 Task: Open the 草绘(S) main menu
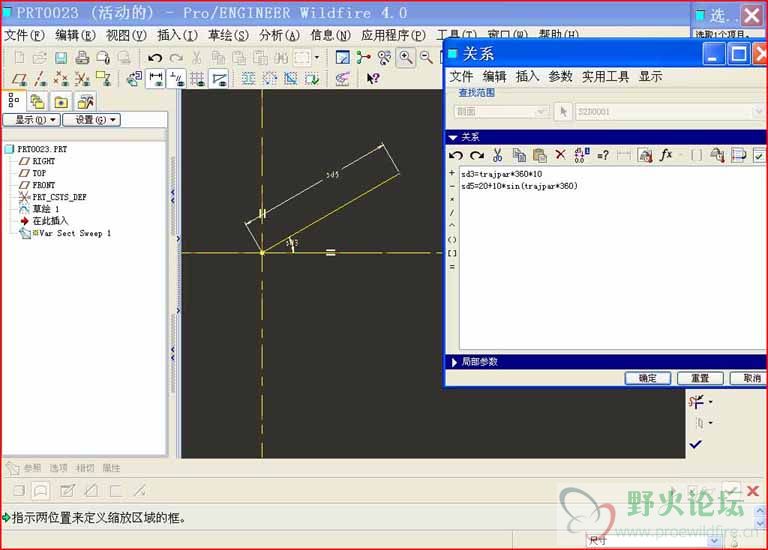pyautogui.click(x=228, y=35)
